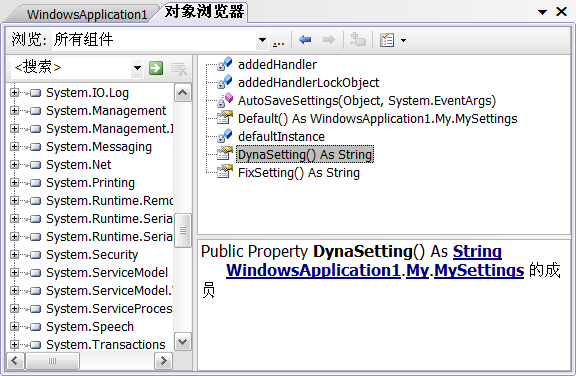The height and width of the screenshot is (376, 576).
Task: Expand the System.Printing node
Action: pyautogui.click(x=14, y=182)
